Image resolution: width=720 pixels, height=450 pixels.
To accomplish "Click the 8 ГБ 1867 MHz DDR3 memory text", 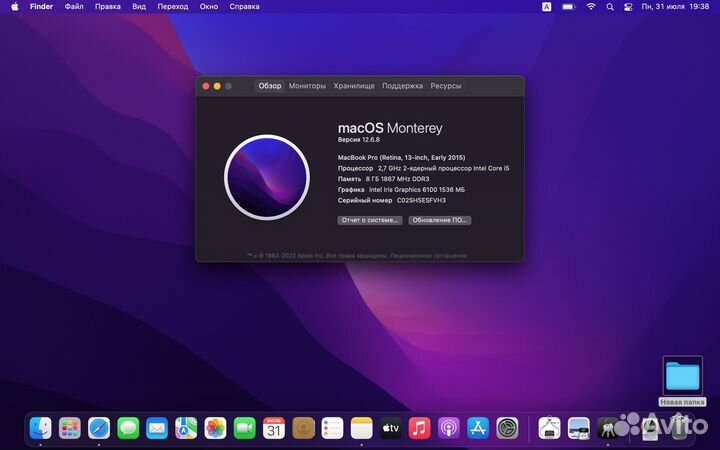I will click(397, 179).
